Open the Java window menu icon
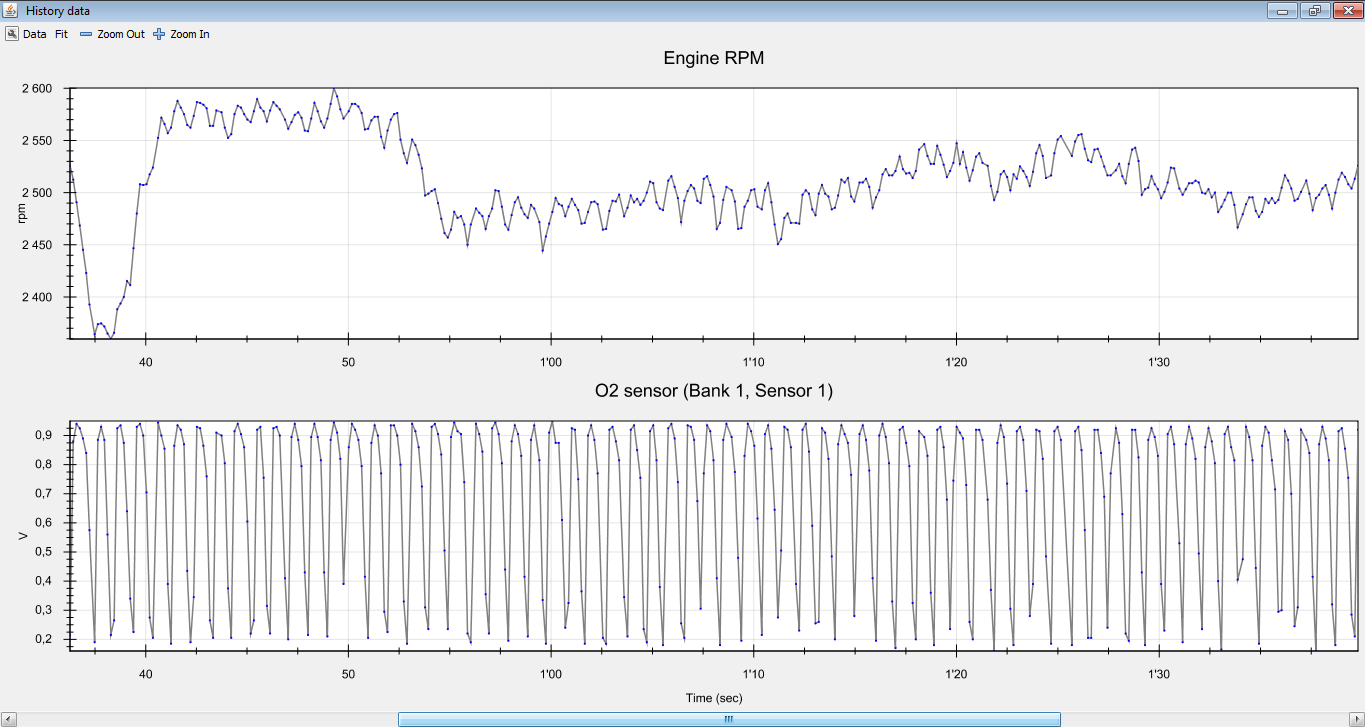 pyautogui.click(x=11, y=10)
